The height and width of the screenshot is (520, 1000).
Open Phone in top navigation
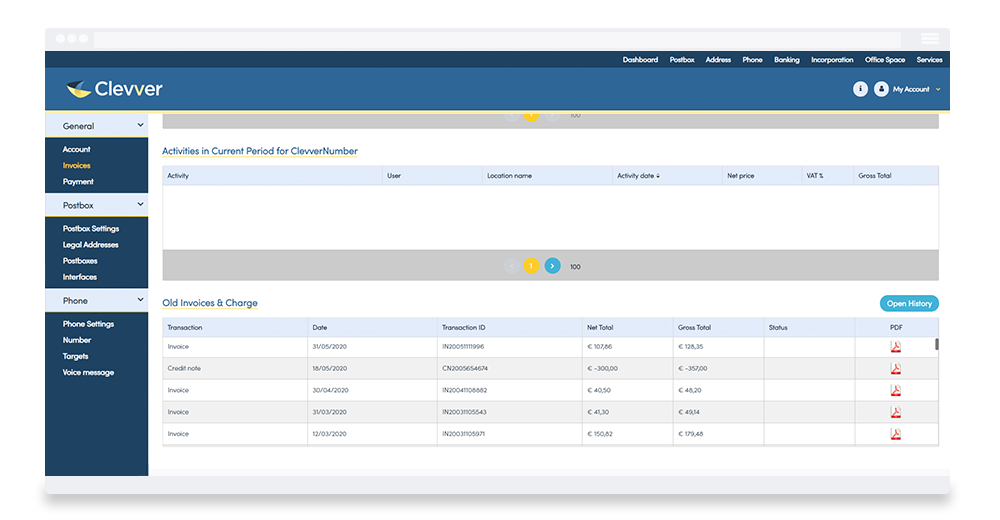pyautogui.click(x=752, y=60)
